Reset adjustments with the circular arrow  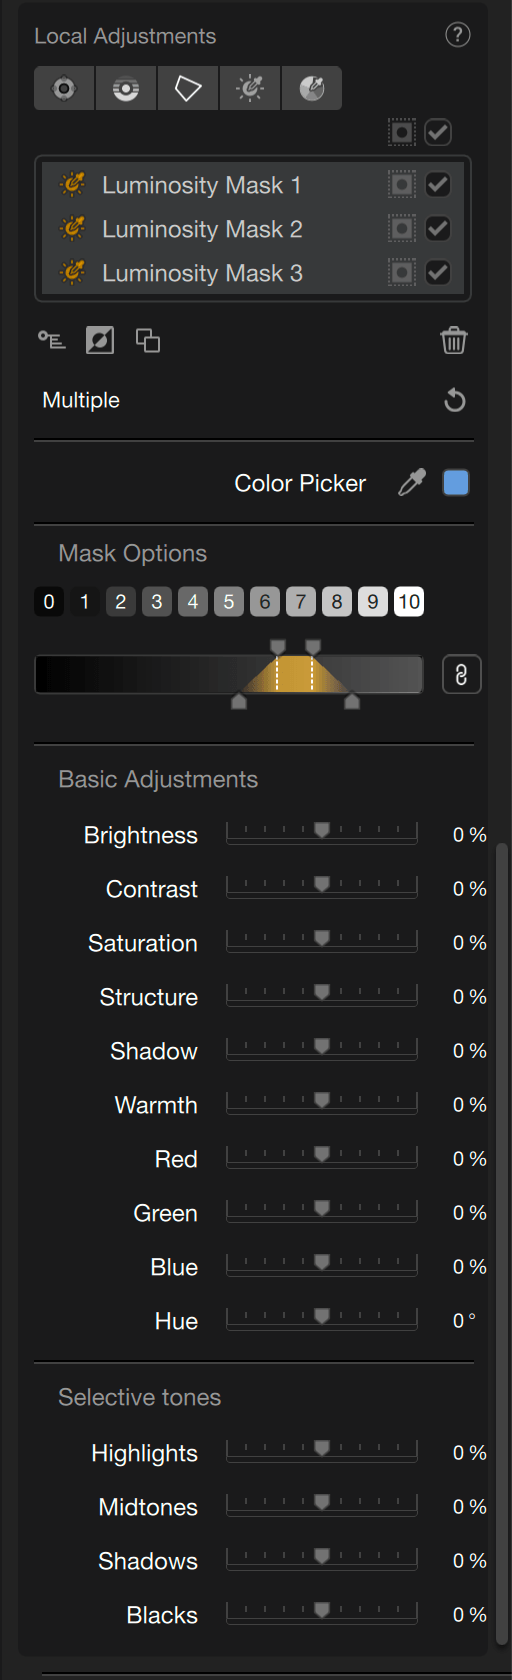455,401
